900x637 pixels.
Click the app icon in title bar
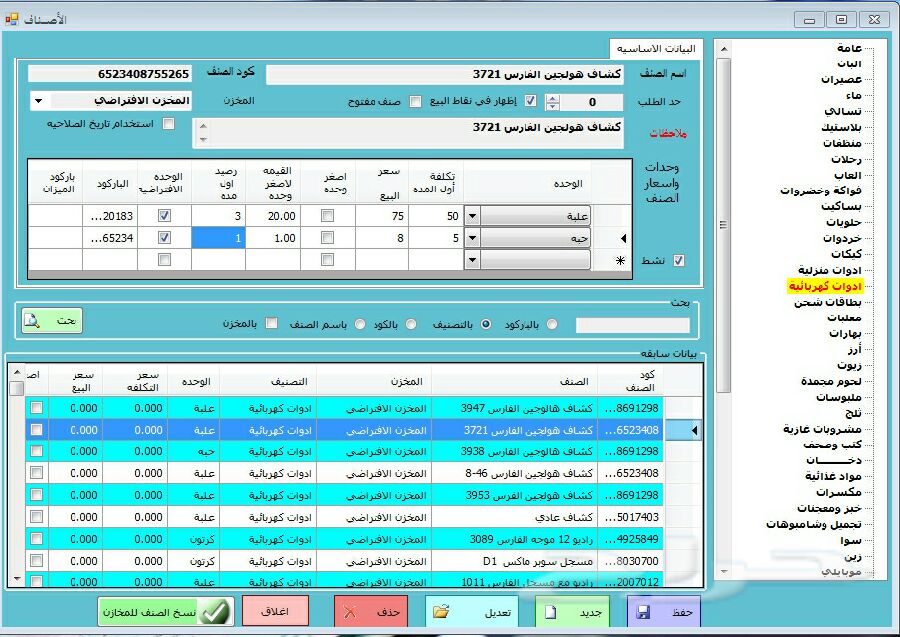11,20
